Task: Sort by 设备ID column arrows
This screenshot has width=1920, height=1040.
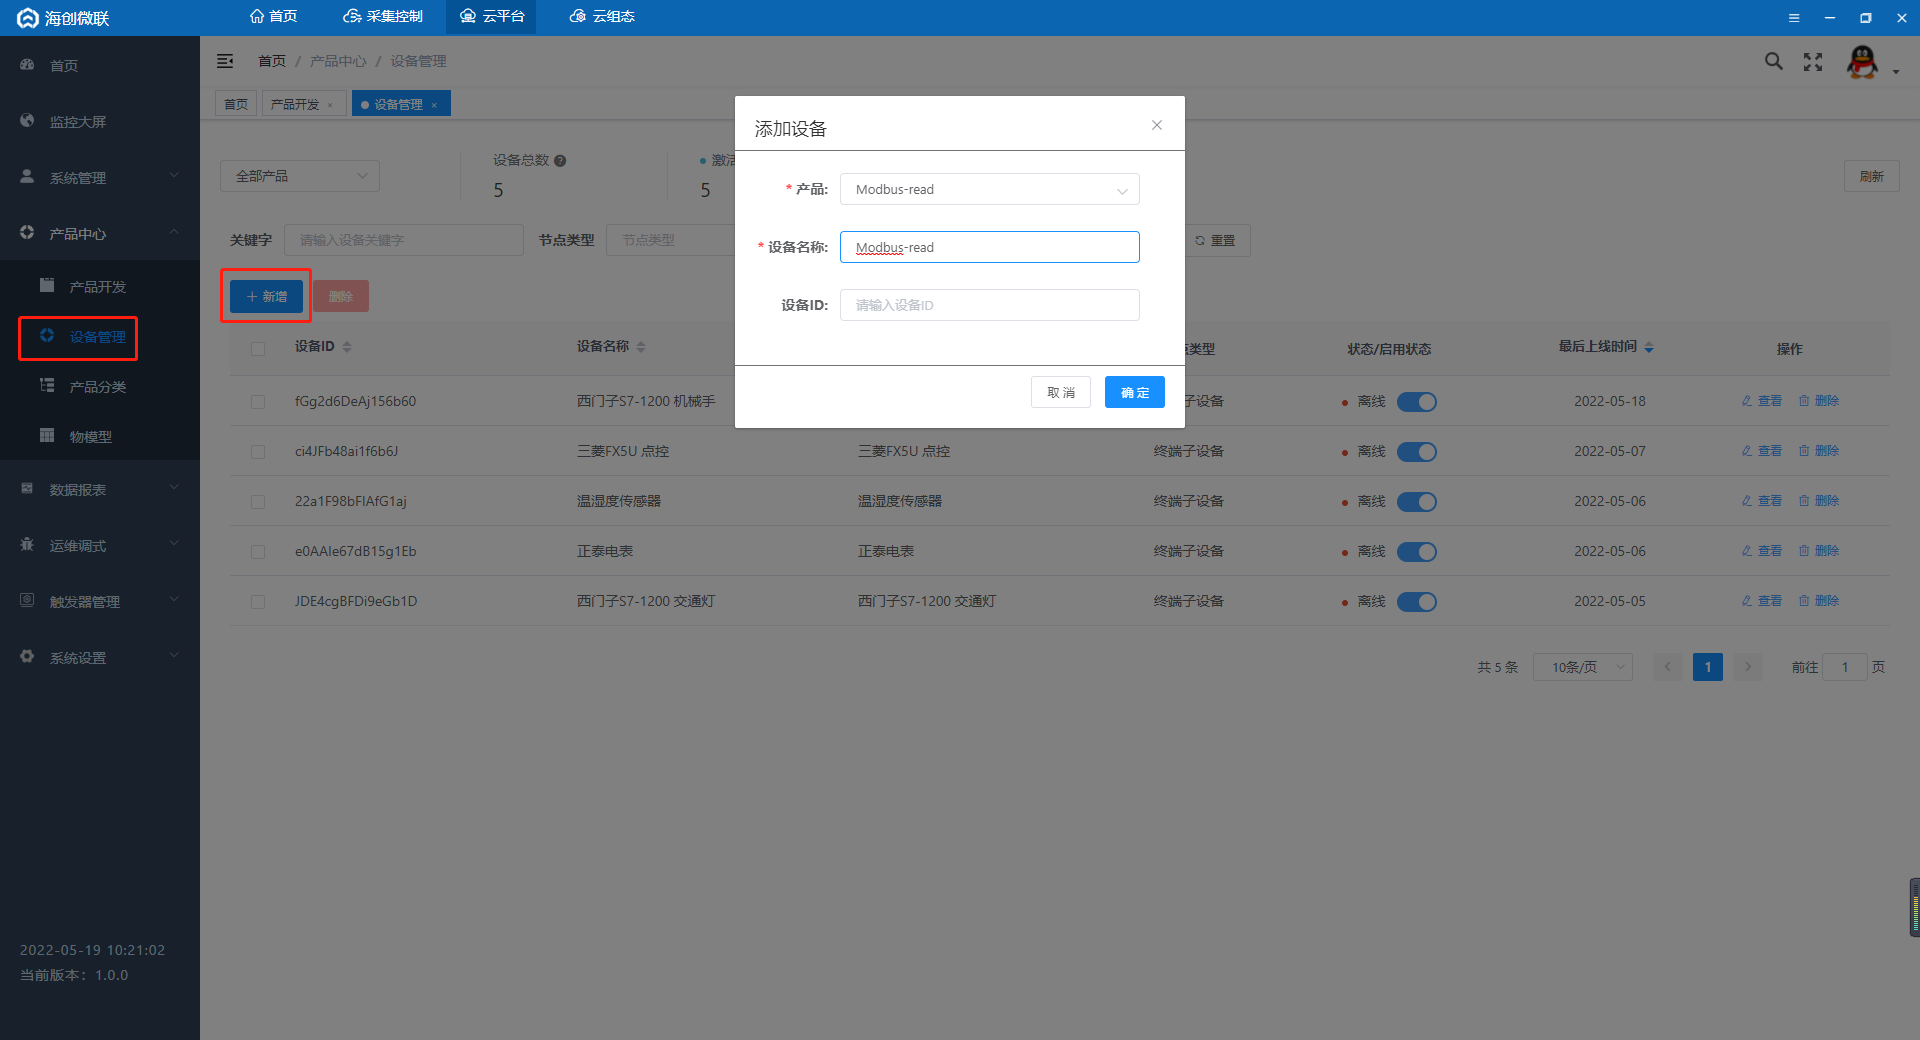Action: click(347, 347)
